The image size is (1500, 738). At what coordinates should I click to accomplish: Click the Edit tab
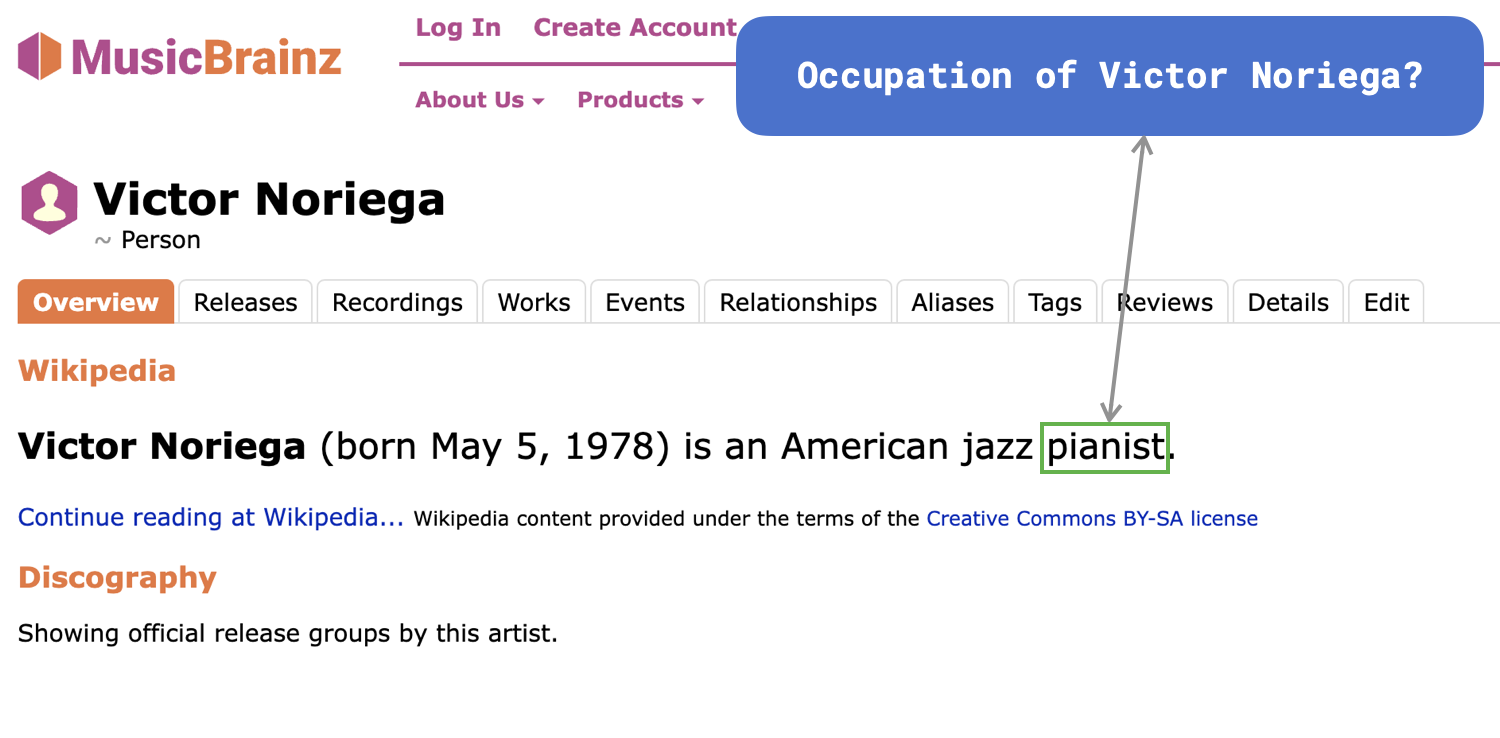coord(1386,302)
